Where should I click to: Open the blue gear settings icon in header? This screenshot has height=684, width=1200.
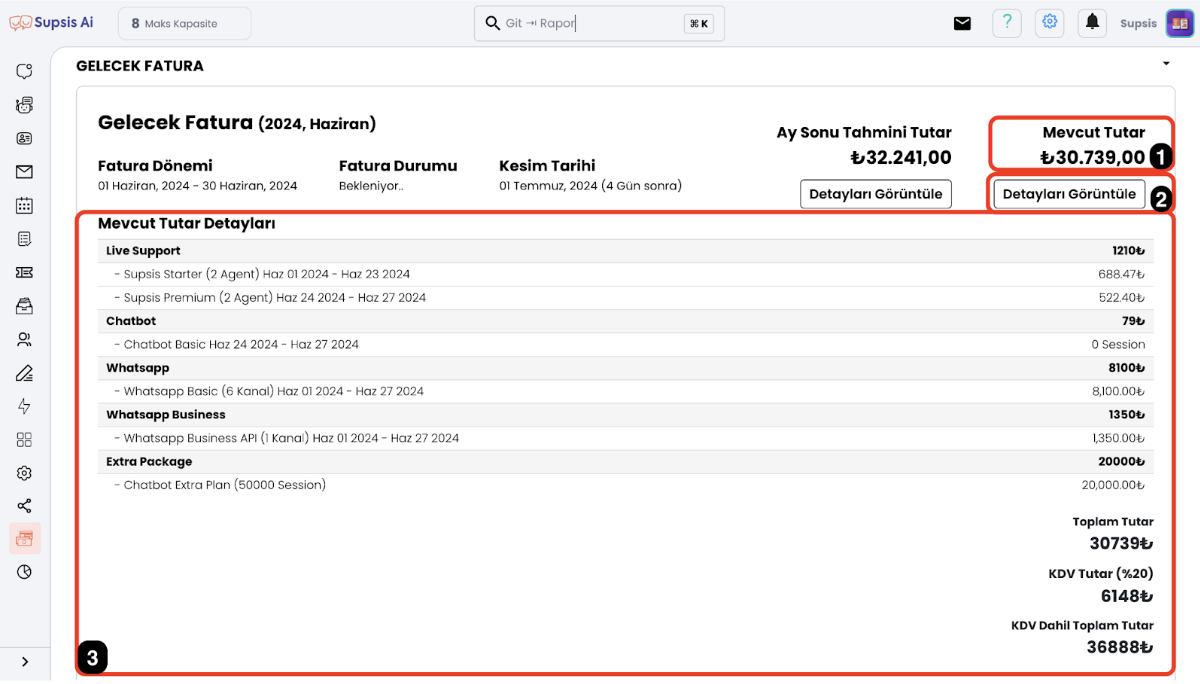pos(1049,23)
